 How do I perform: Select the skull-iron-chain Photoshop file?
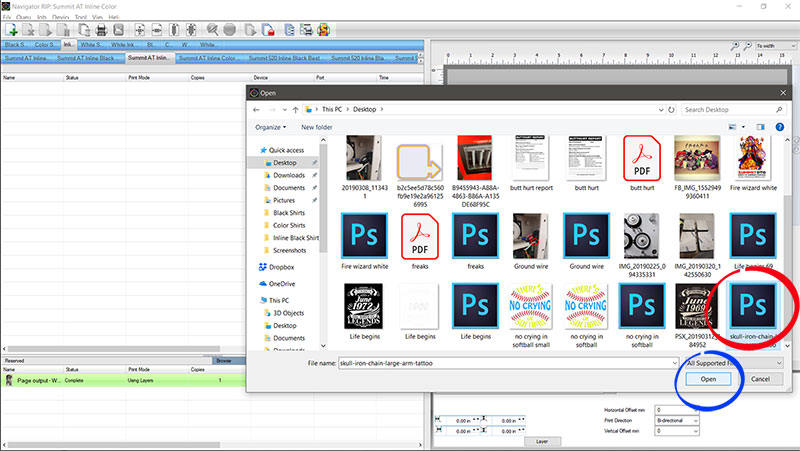pos(753,314)
